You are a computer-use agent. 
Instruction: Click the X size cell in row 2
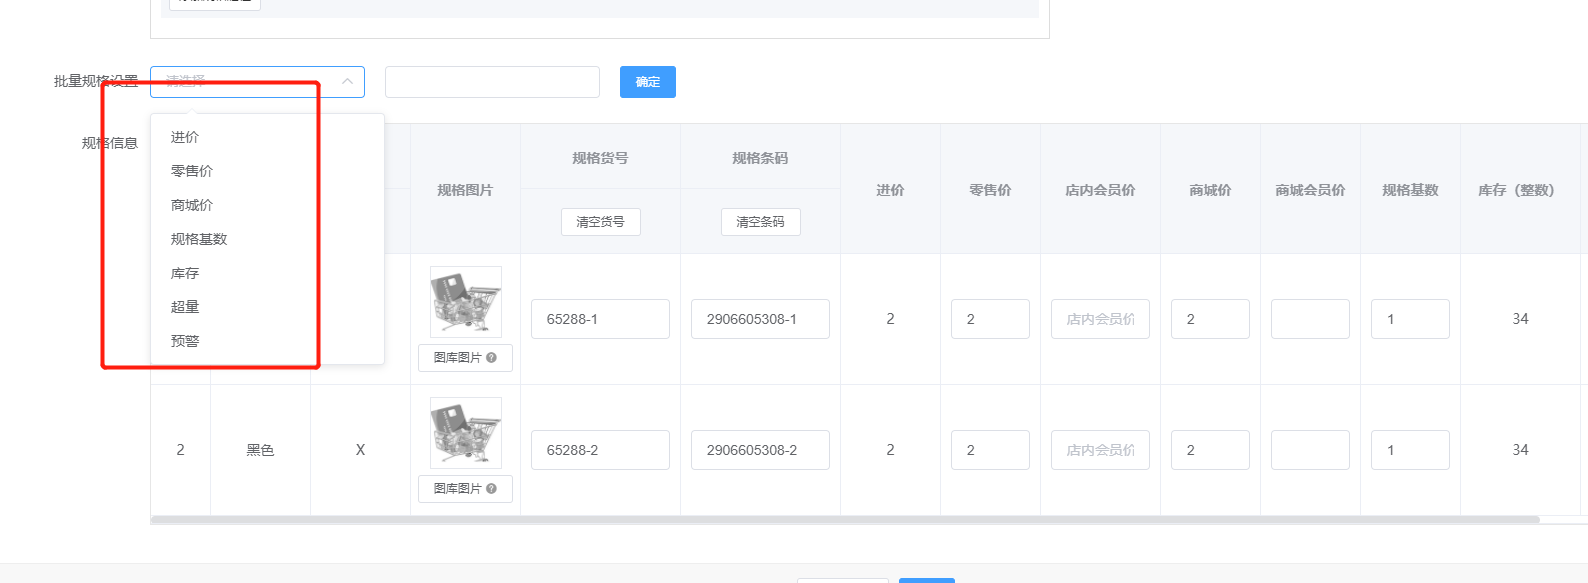360,450
